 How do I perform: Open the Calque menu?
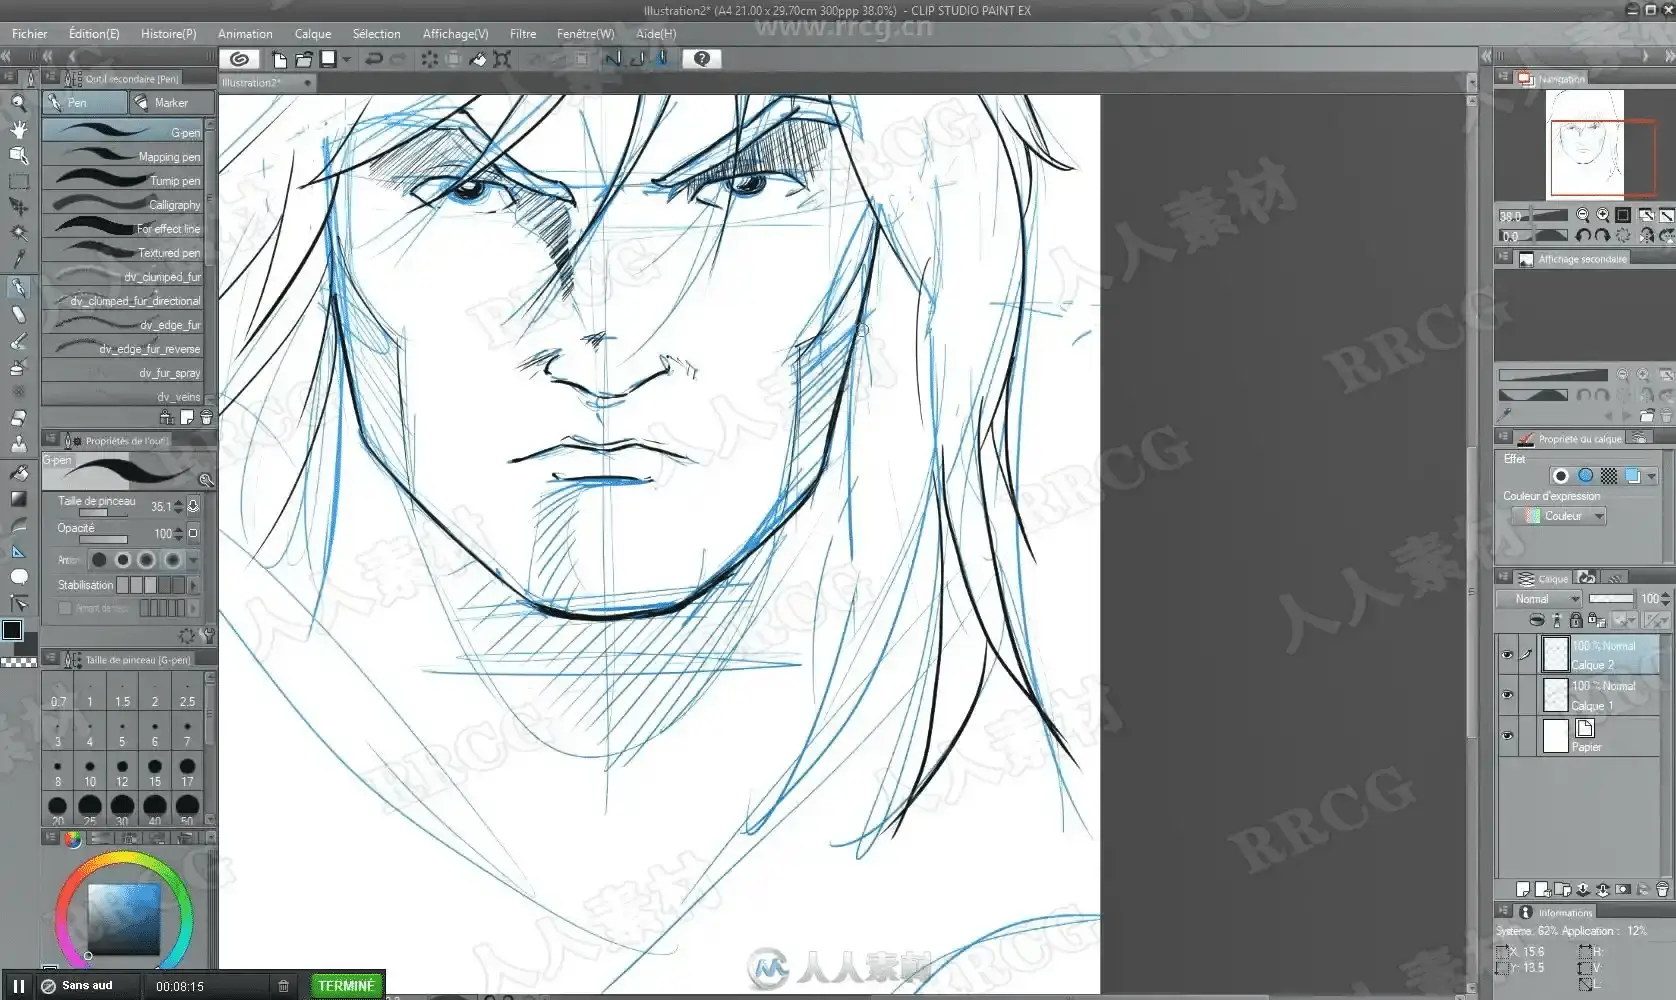(x=313, y=34)
